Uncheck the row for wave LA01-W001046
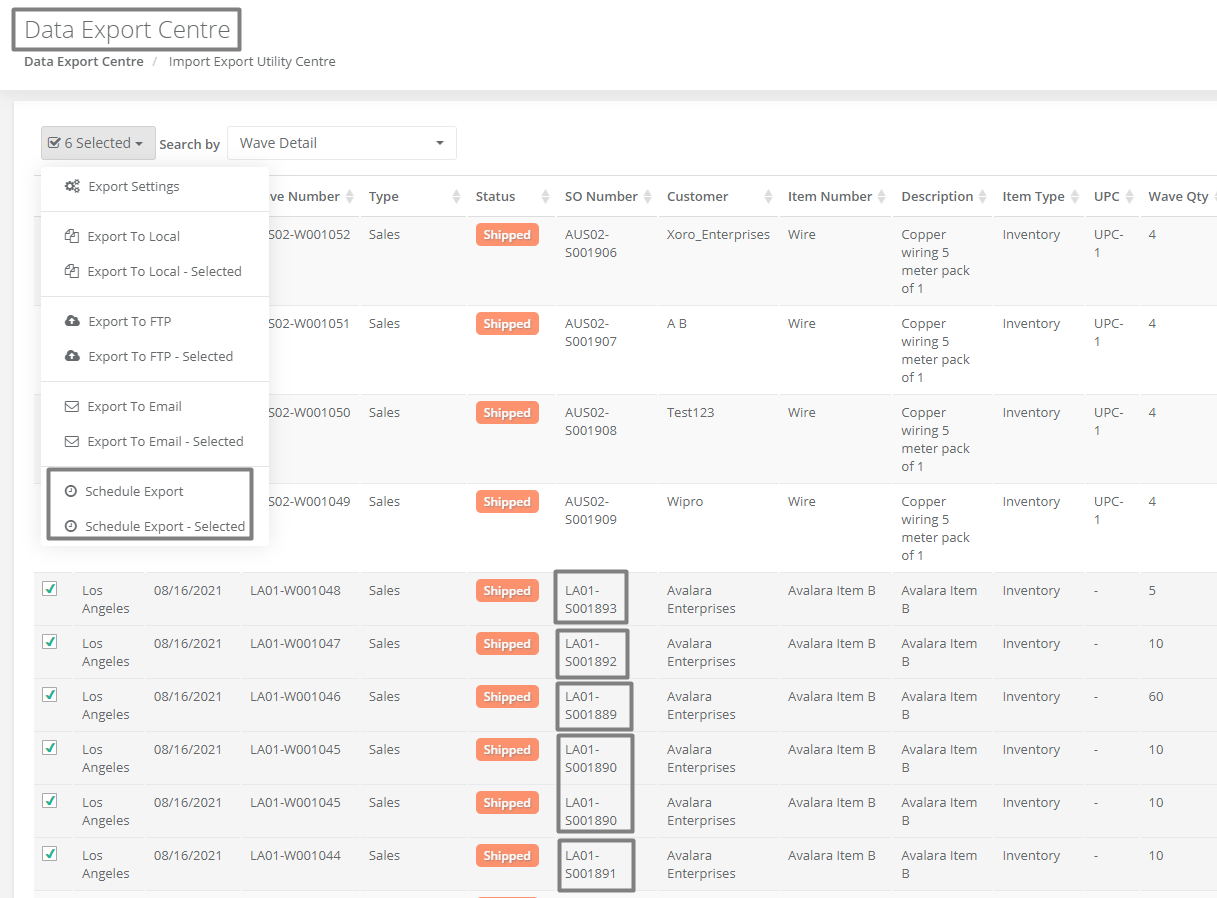This screenshot has height=898, width=1217. (50, 695)
